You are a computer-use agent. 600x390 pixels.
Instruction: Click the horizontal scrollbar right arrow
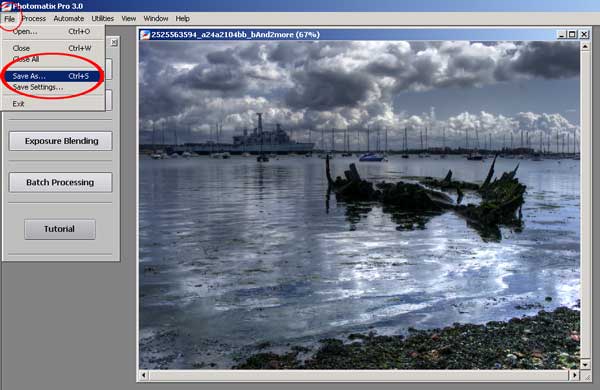click(575, 375)
